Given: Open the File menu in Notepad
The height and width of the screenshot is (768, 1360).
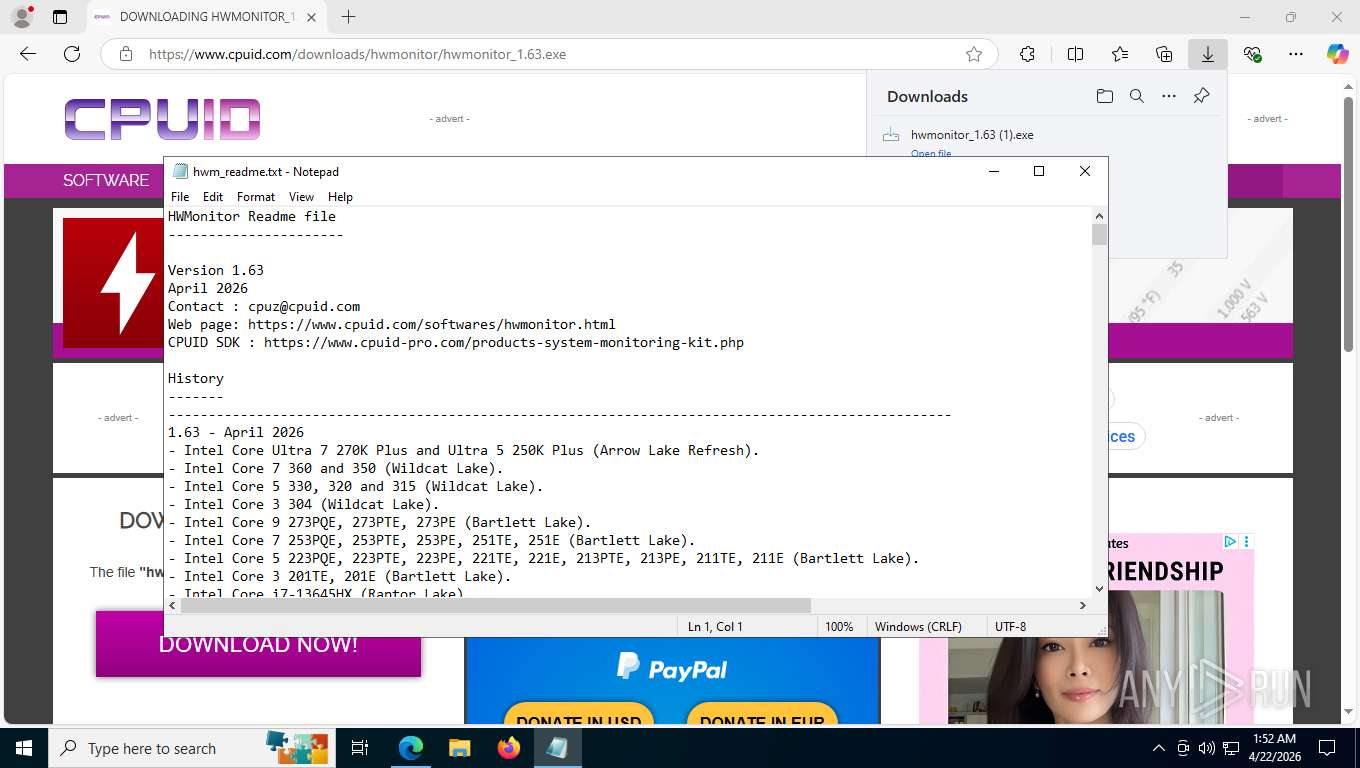Looking at the screenshot, I should click(180, 197).
